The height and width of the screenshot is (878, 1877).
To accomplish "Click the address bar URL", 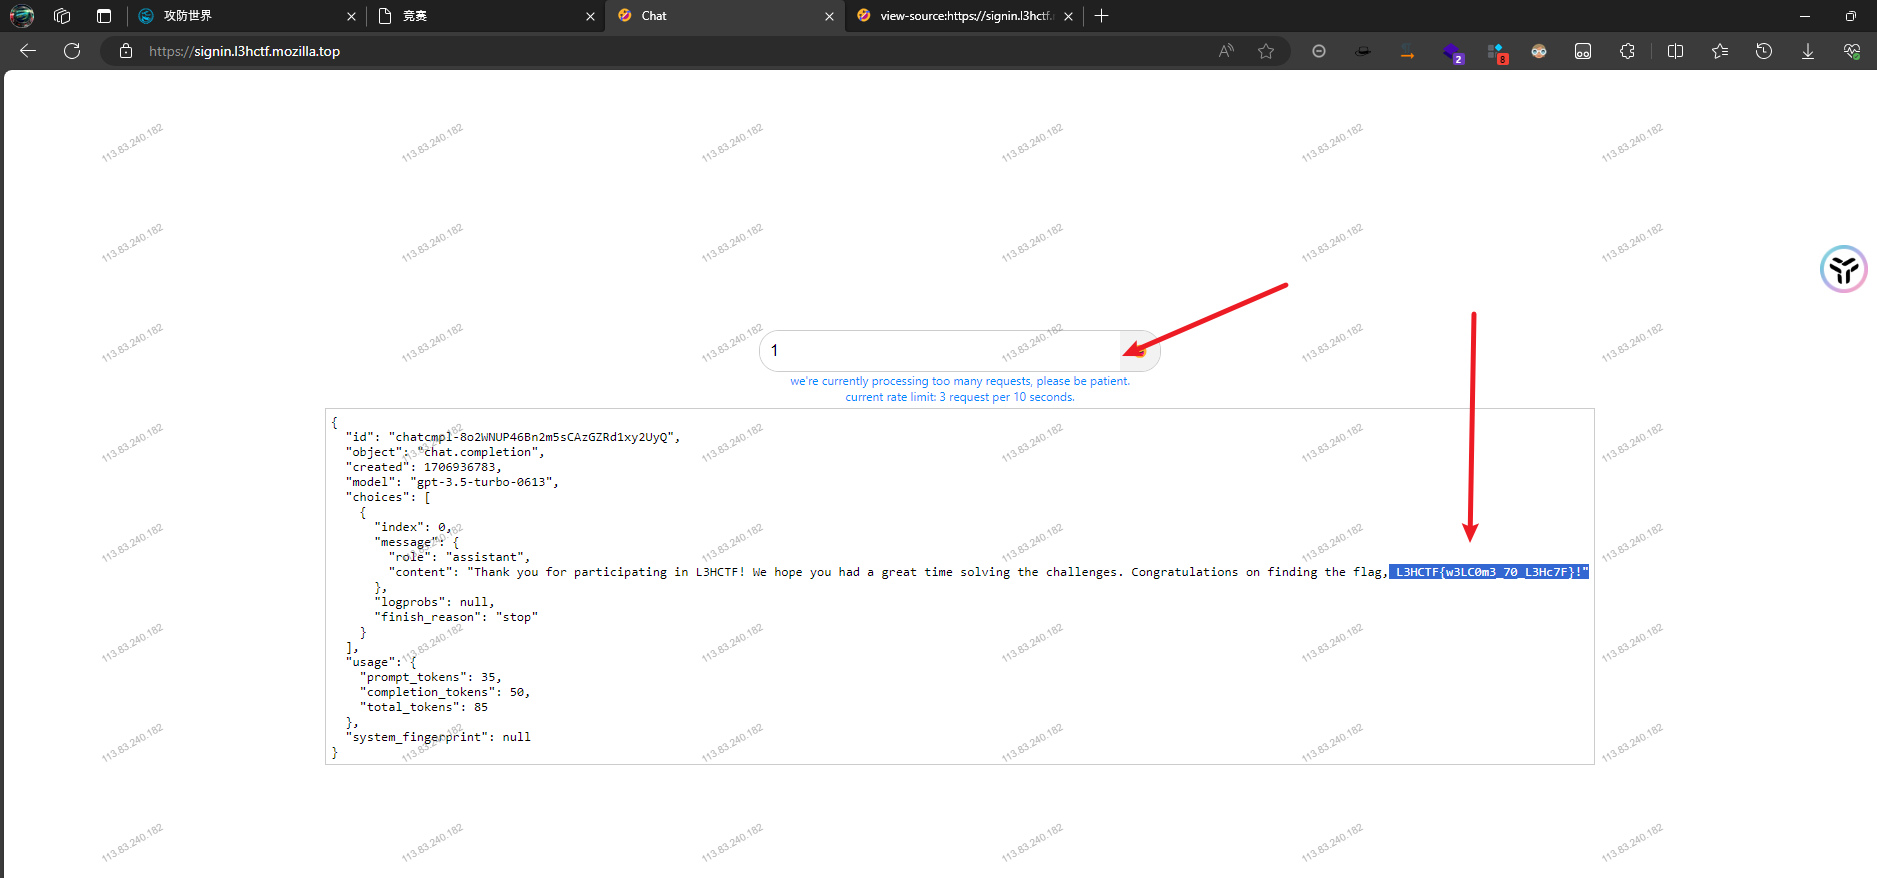I will tap(244, 51).
